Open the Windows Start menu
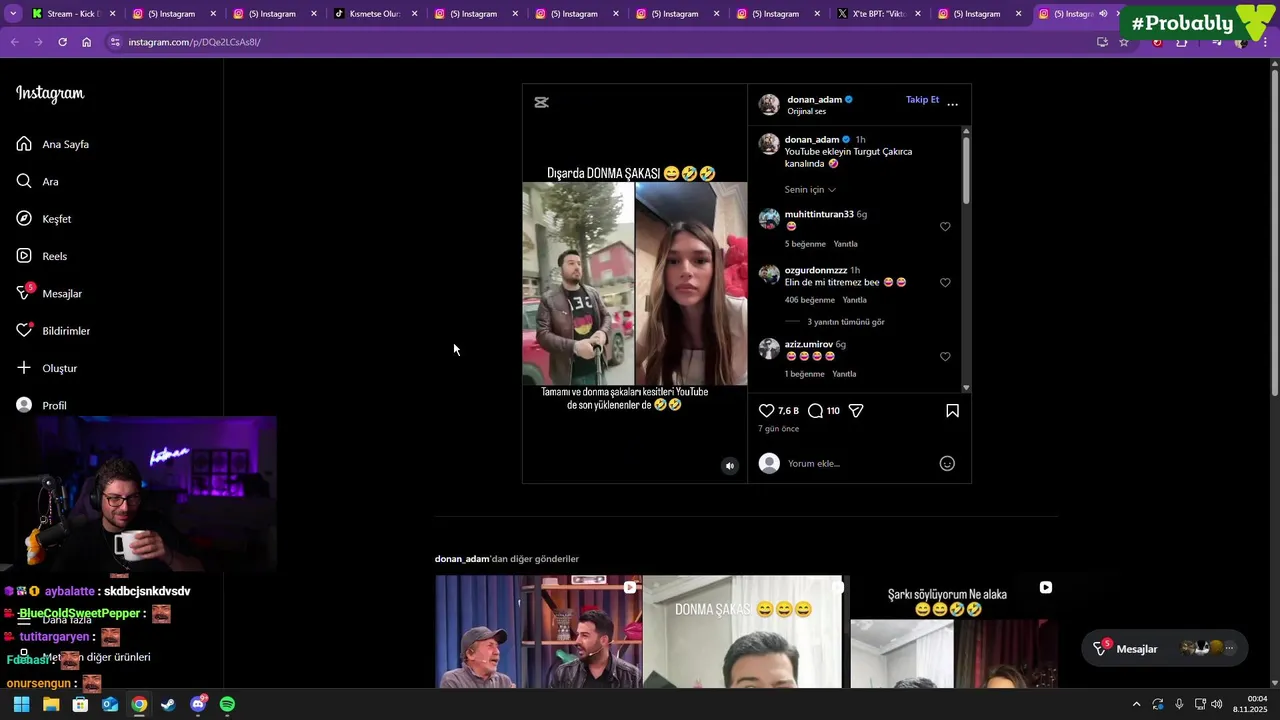This screenshot has width=1280, height=720. [21, 704]
